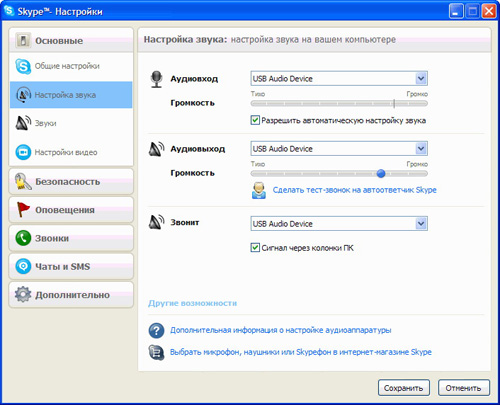Select the Настройка звука sidebar item
This screenshot has width=500, height=405.
click(x=71, y=95)
